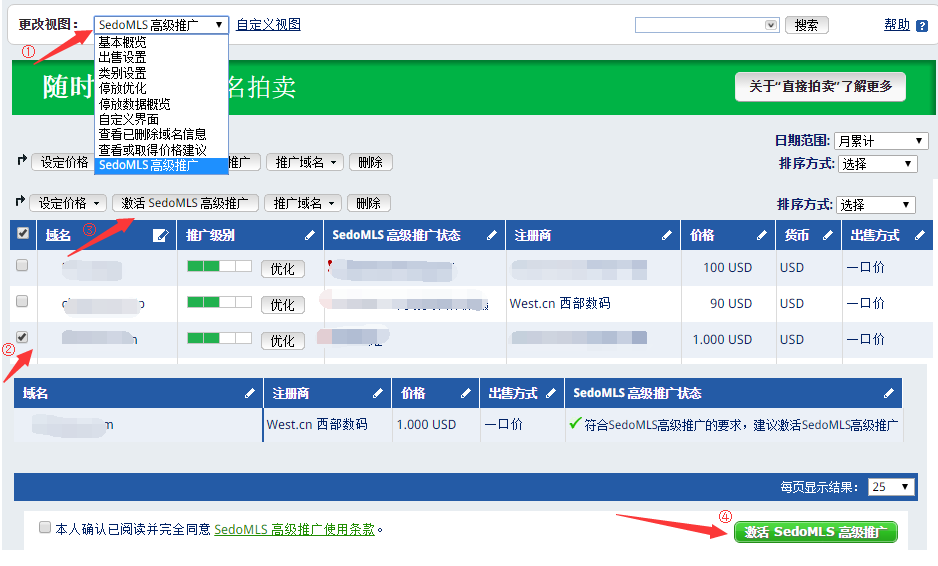Click pencil icon in 域名 column header
Image resolution: width=938 pixels, height=566 pixels.
pyautogui.click(x=160, y=236)
